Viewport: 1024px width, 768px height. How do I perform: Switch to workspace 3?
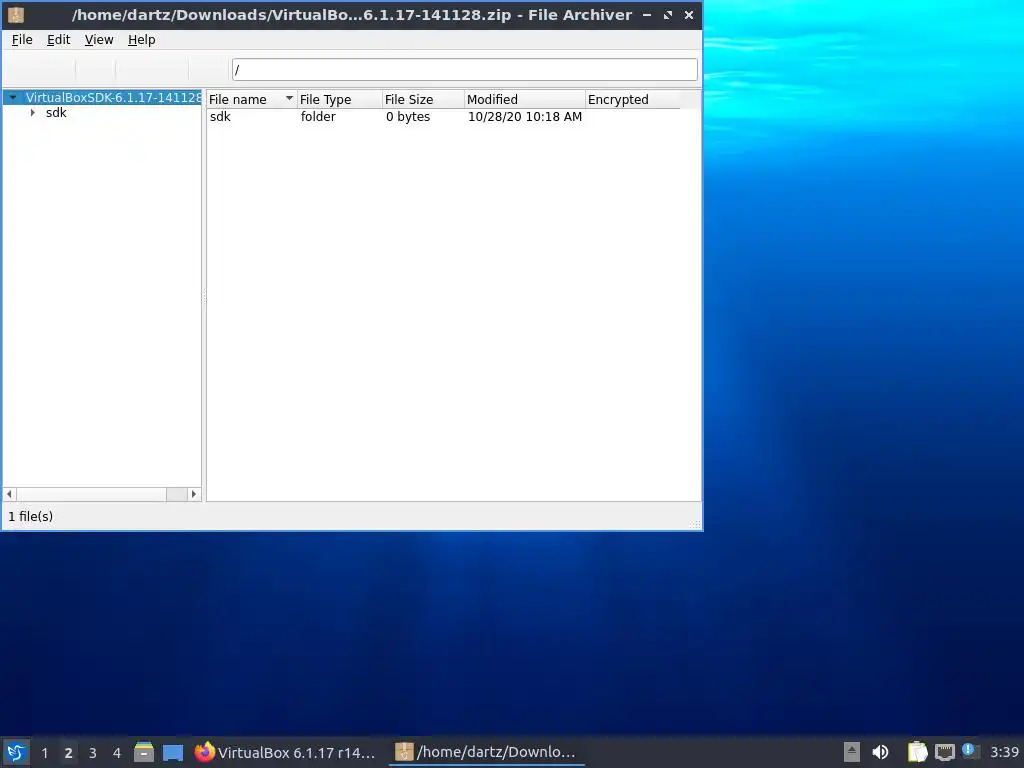point(93,753)
